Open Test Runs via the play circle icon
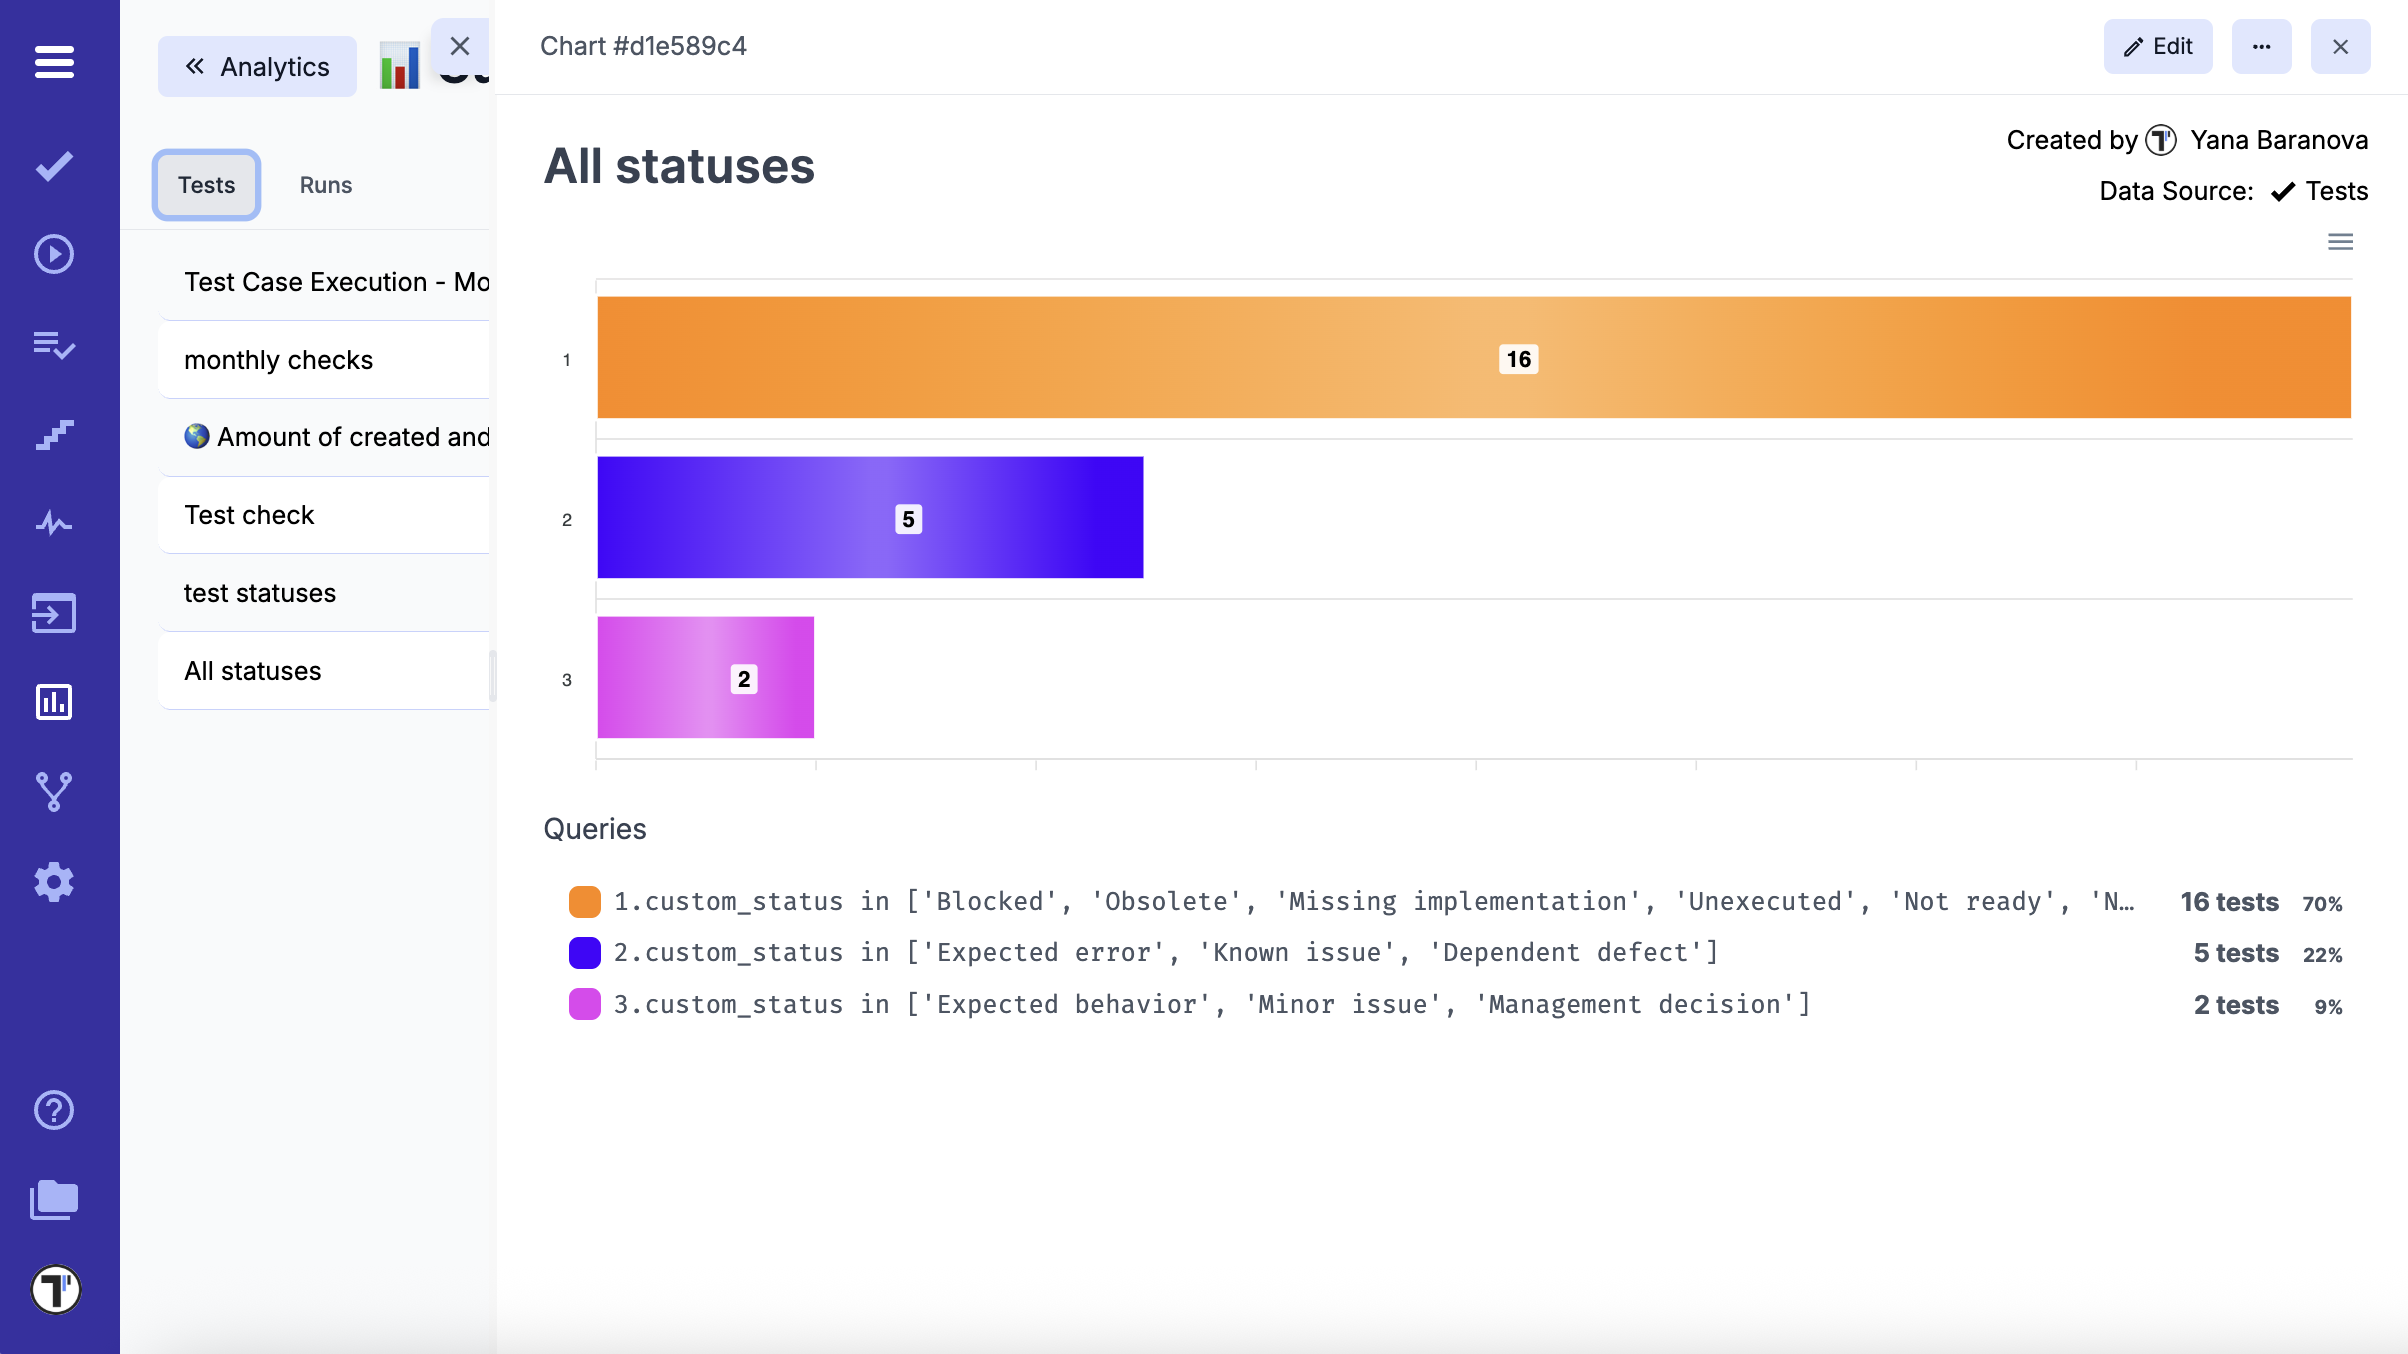The width and height of the screenshot is (2408, 1354). tap(53, 255)
